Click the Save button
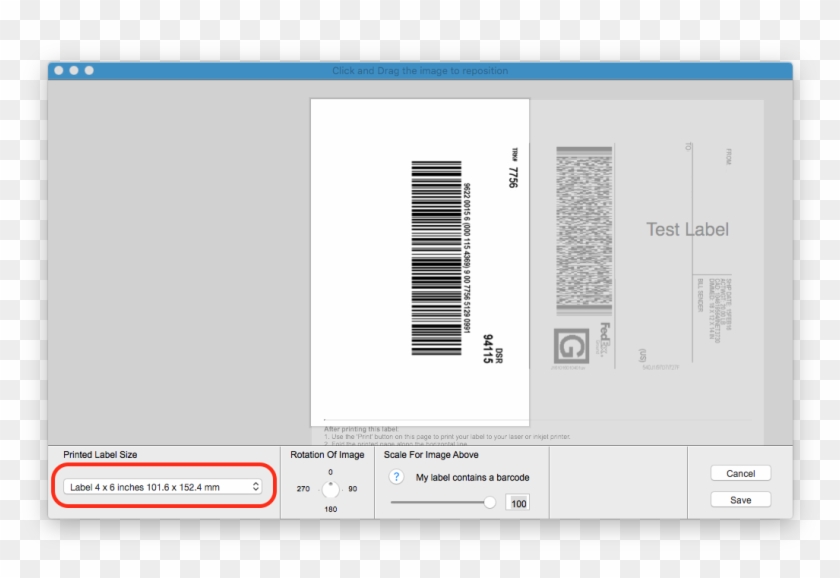 click(740, 500)
